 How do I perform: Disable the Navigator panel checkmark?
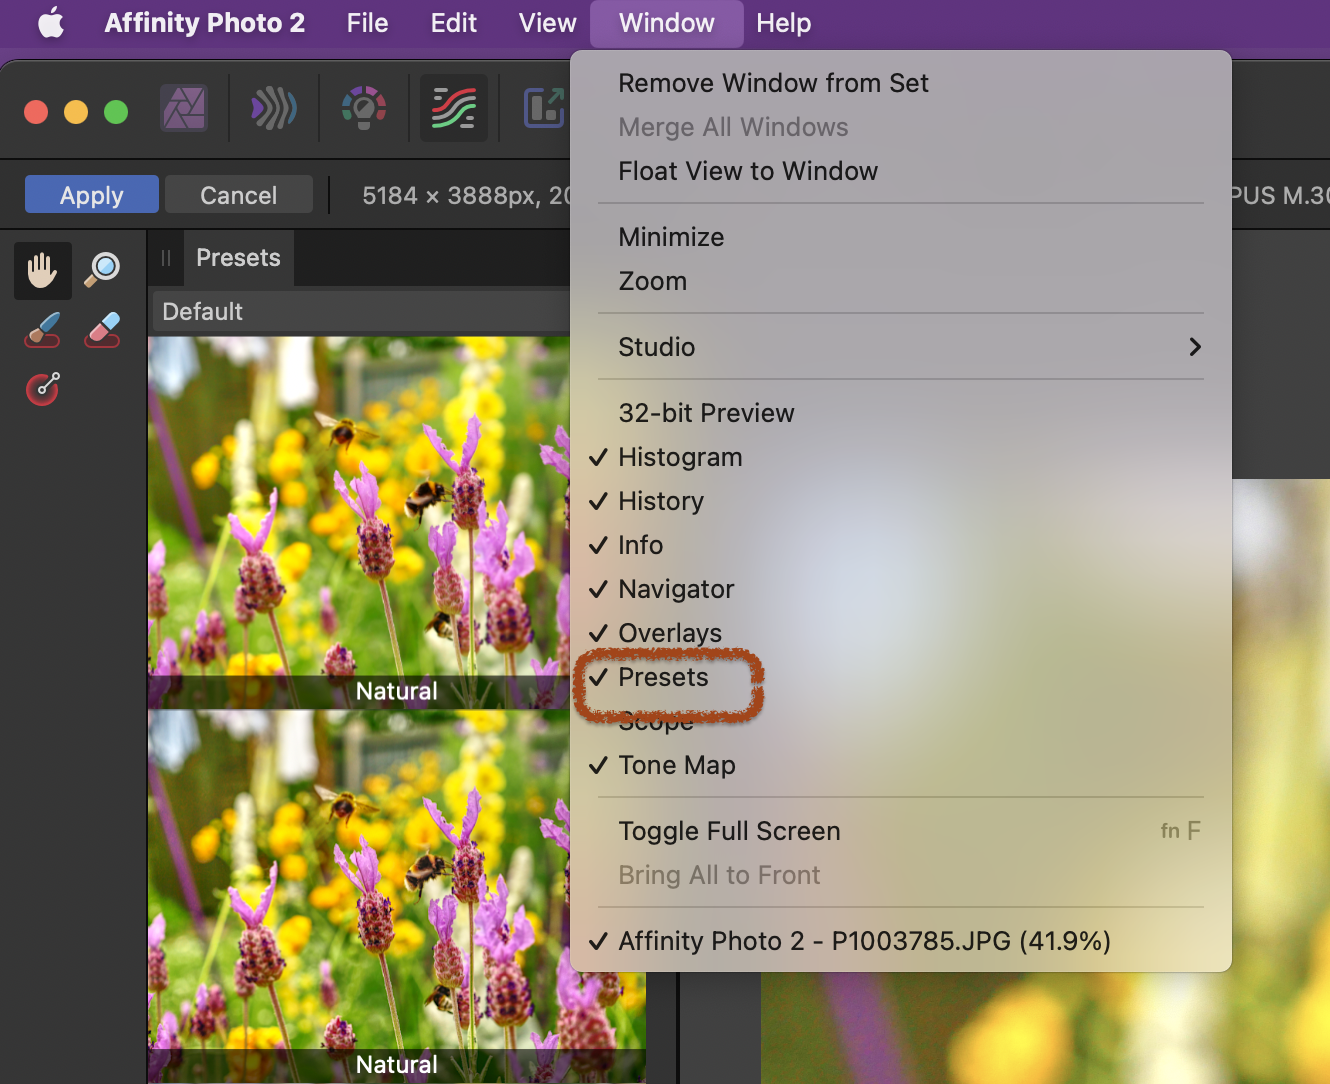click(x=676, y=589)
